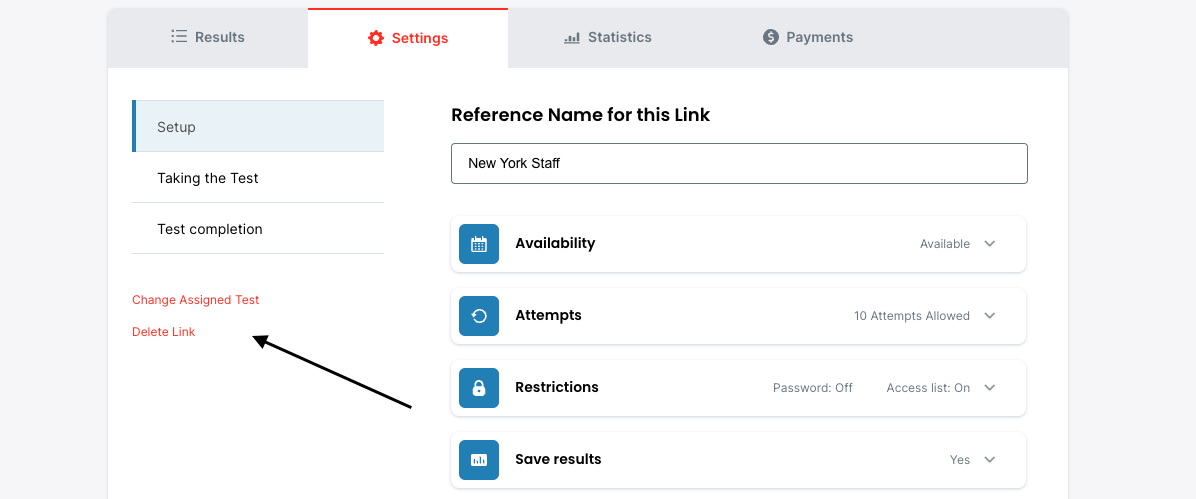This screenshot has width=1196, height=499.
Task: Click the Settings gear icon
Action: [x=376, y=38]
